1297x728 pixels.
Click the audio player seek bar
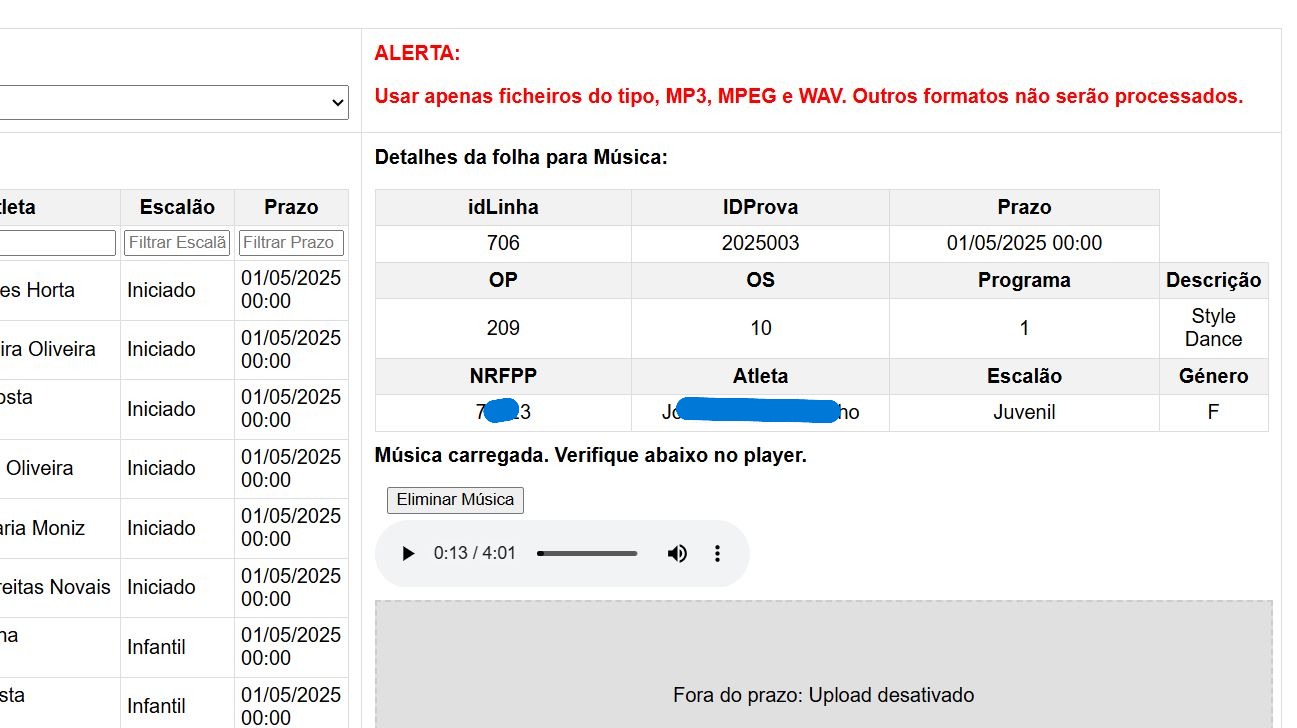pyautogui.click(x=587, y=553)
